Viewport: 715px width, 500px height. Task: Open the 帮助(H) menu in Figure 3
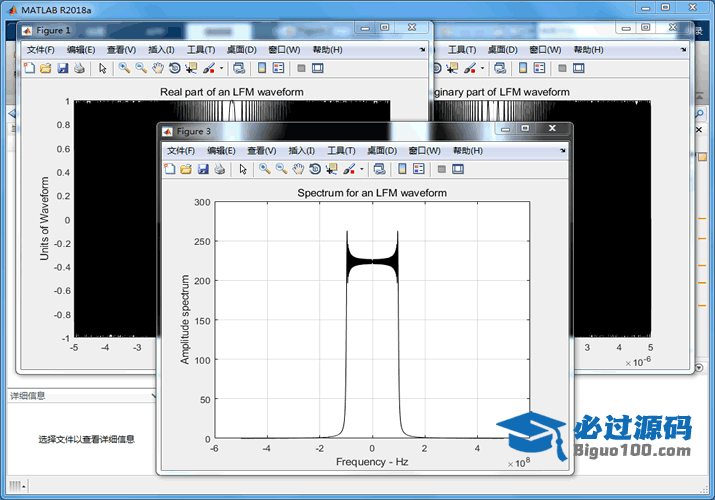(x=467, y=150)
